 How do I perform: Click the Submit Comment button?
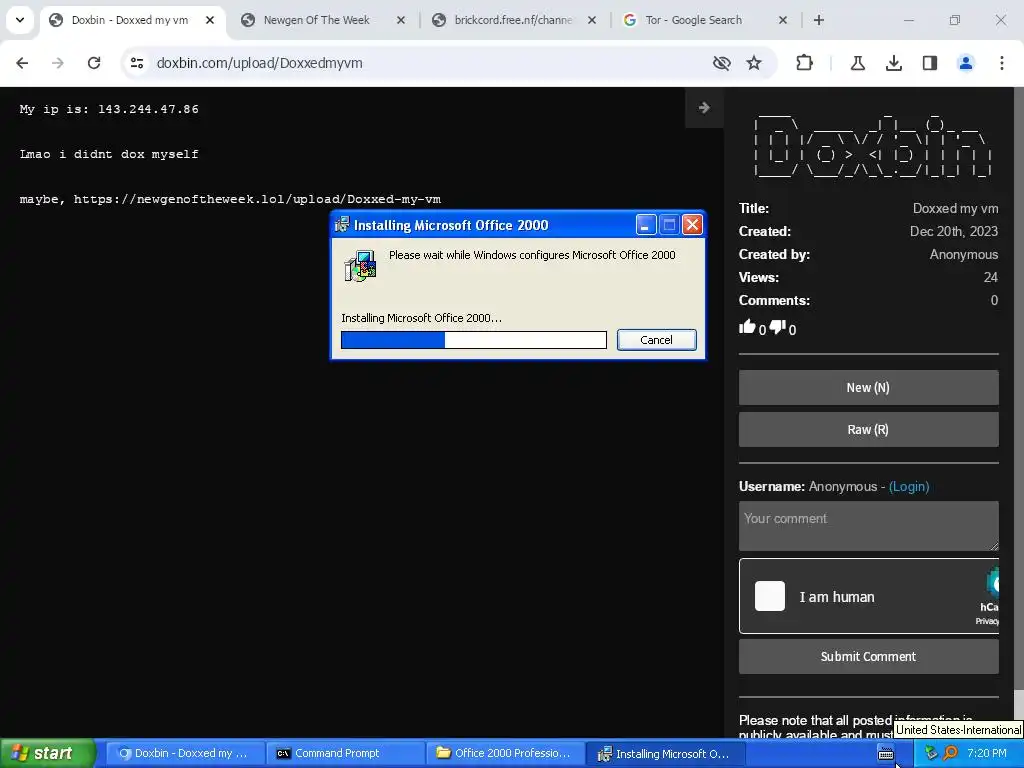tap(869, 656)
